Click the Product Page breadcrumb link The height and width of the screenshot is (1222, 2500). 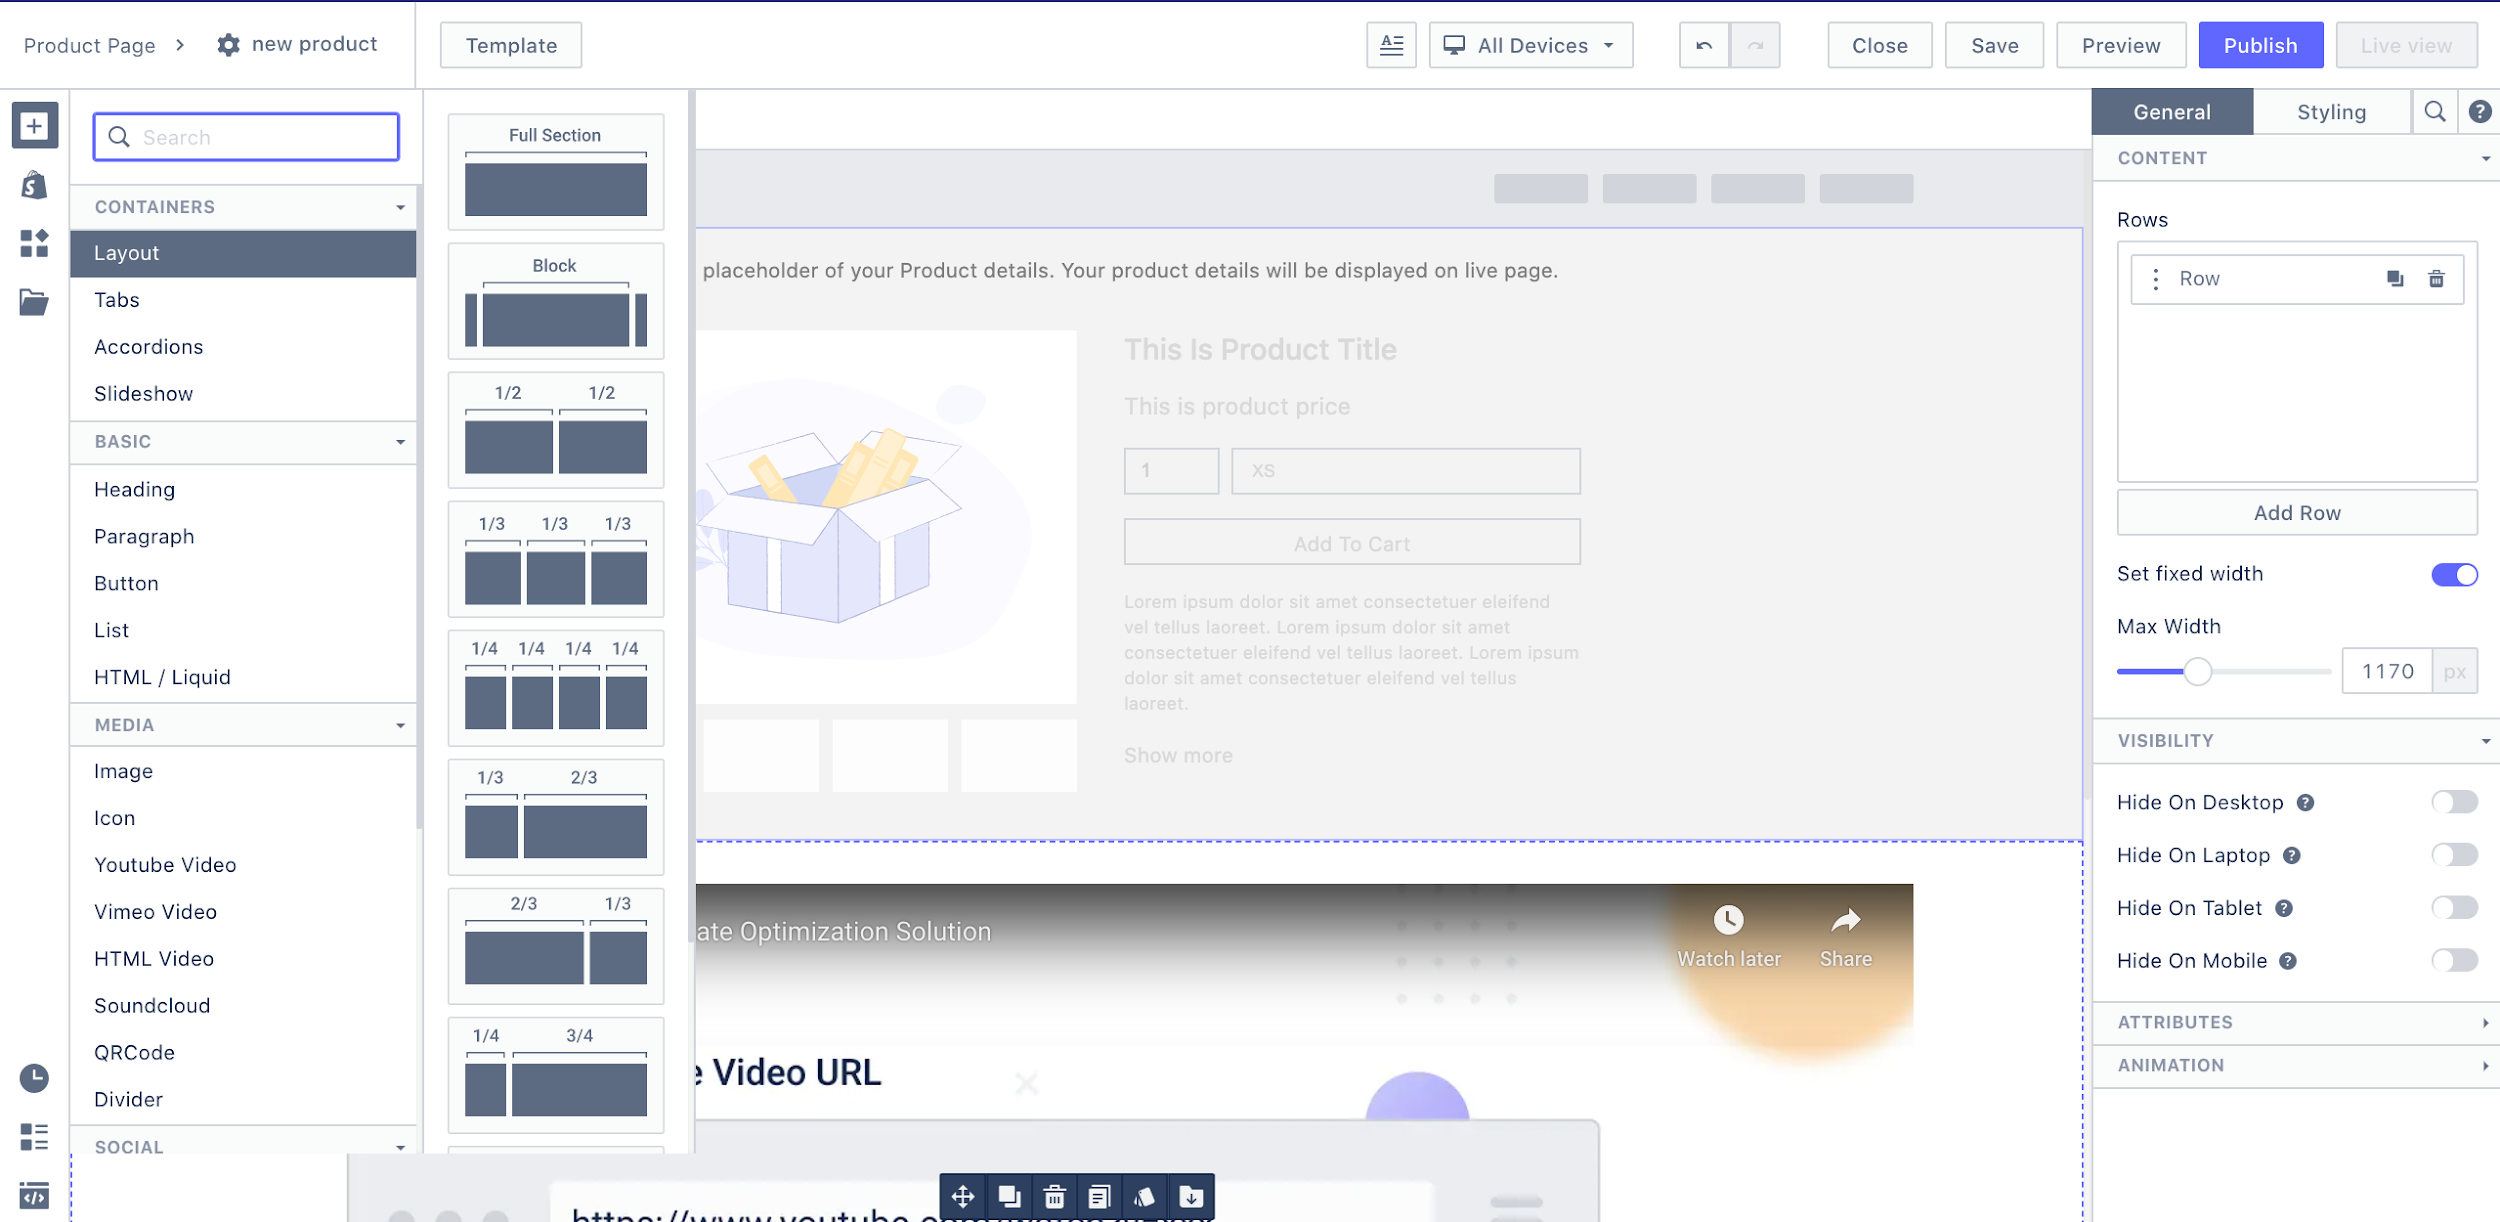coord(89,45)
